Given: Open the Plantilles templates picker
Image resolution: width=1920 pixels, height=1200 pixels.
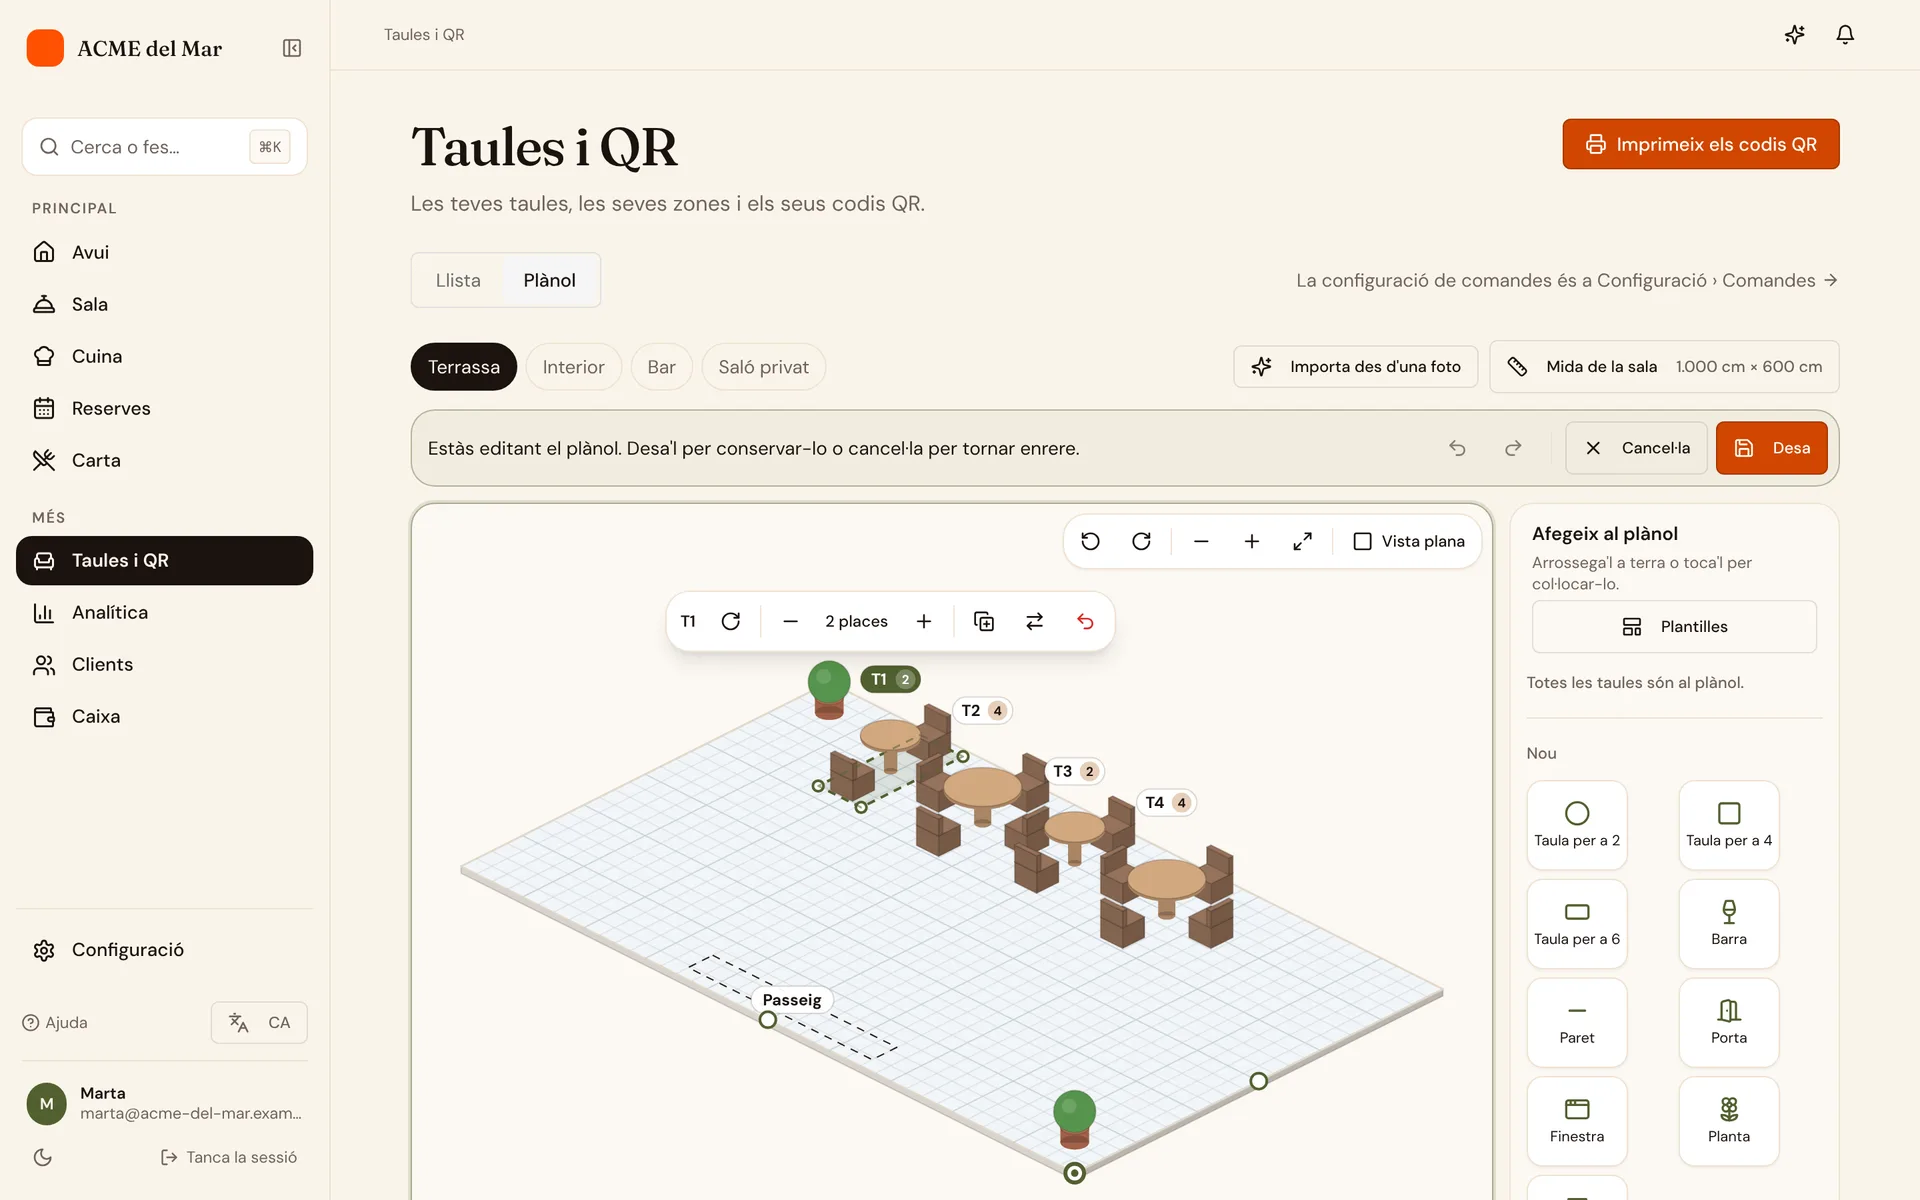Looking at the screenshot, I should point(1674,626).
